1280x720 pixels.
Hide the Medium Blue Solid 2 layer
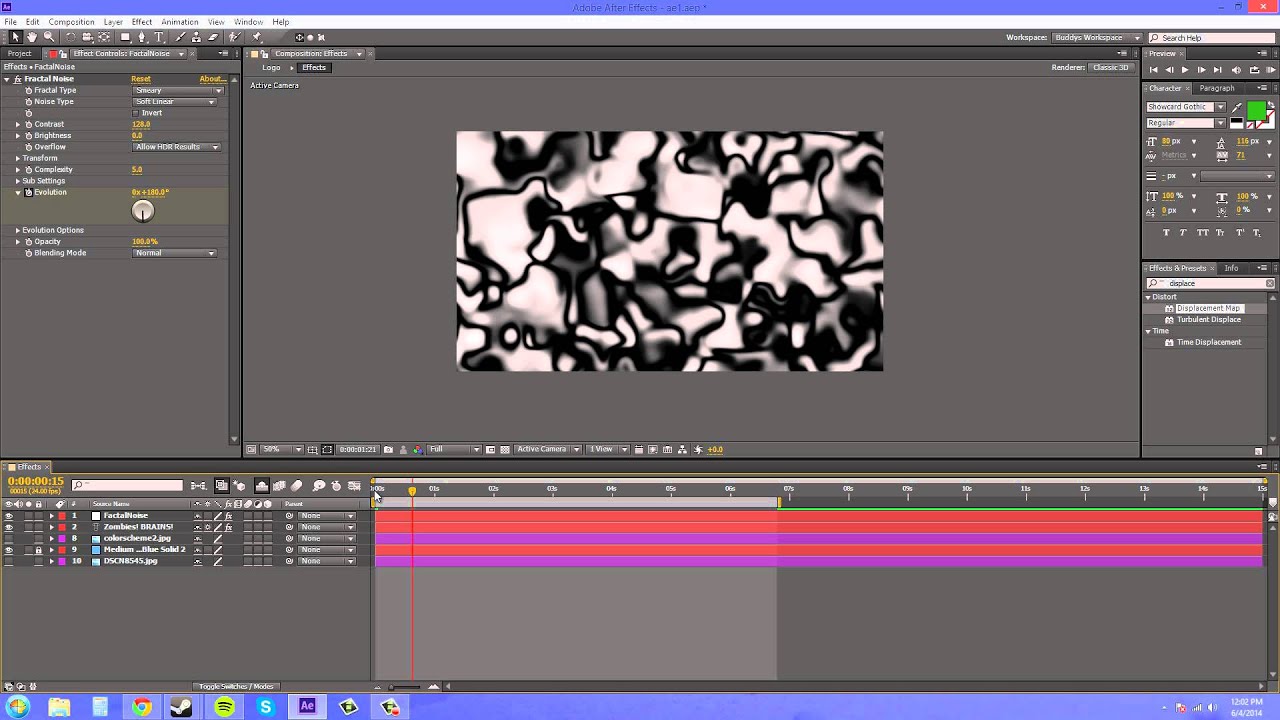(x=9, y=550)
